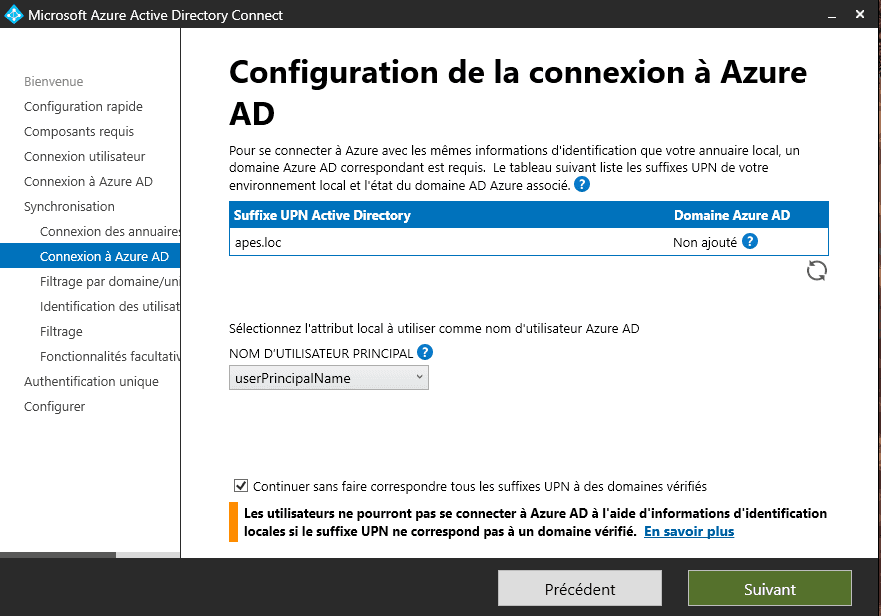Image resolution: width=881 pixels, height=616 pixels.
Task: Open 'Connexion utilisateur' sidebar step
Action: tap(85, 156)
